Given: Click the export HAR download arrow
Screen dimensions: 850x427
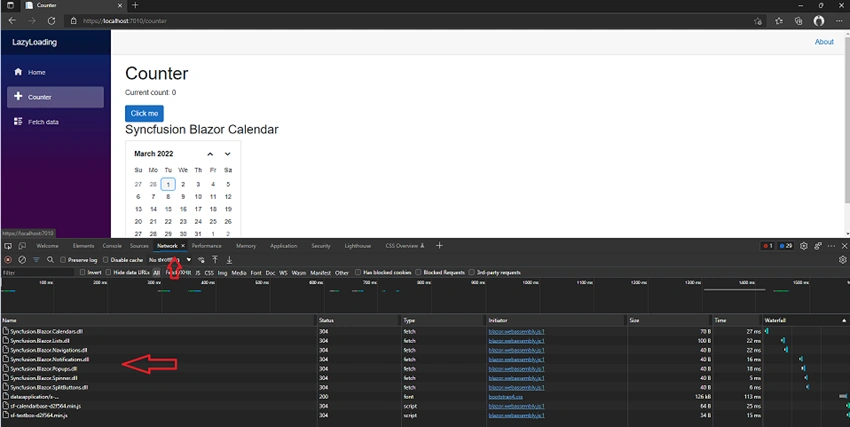Looking at the screenshot, I should pos(229,260).
